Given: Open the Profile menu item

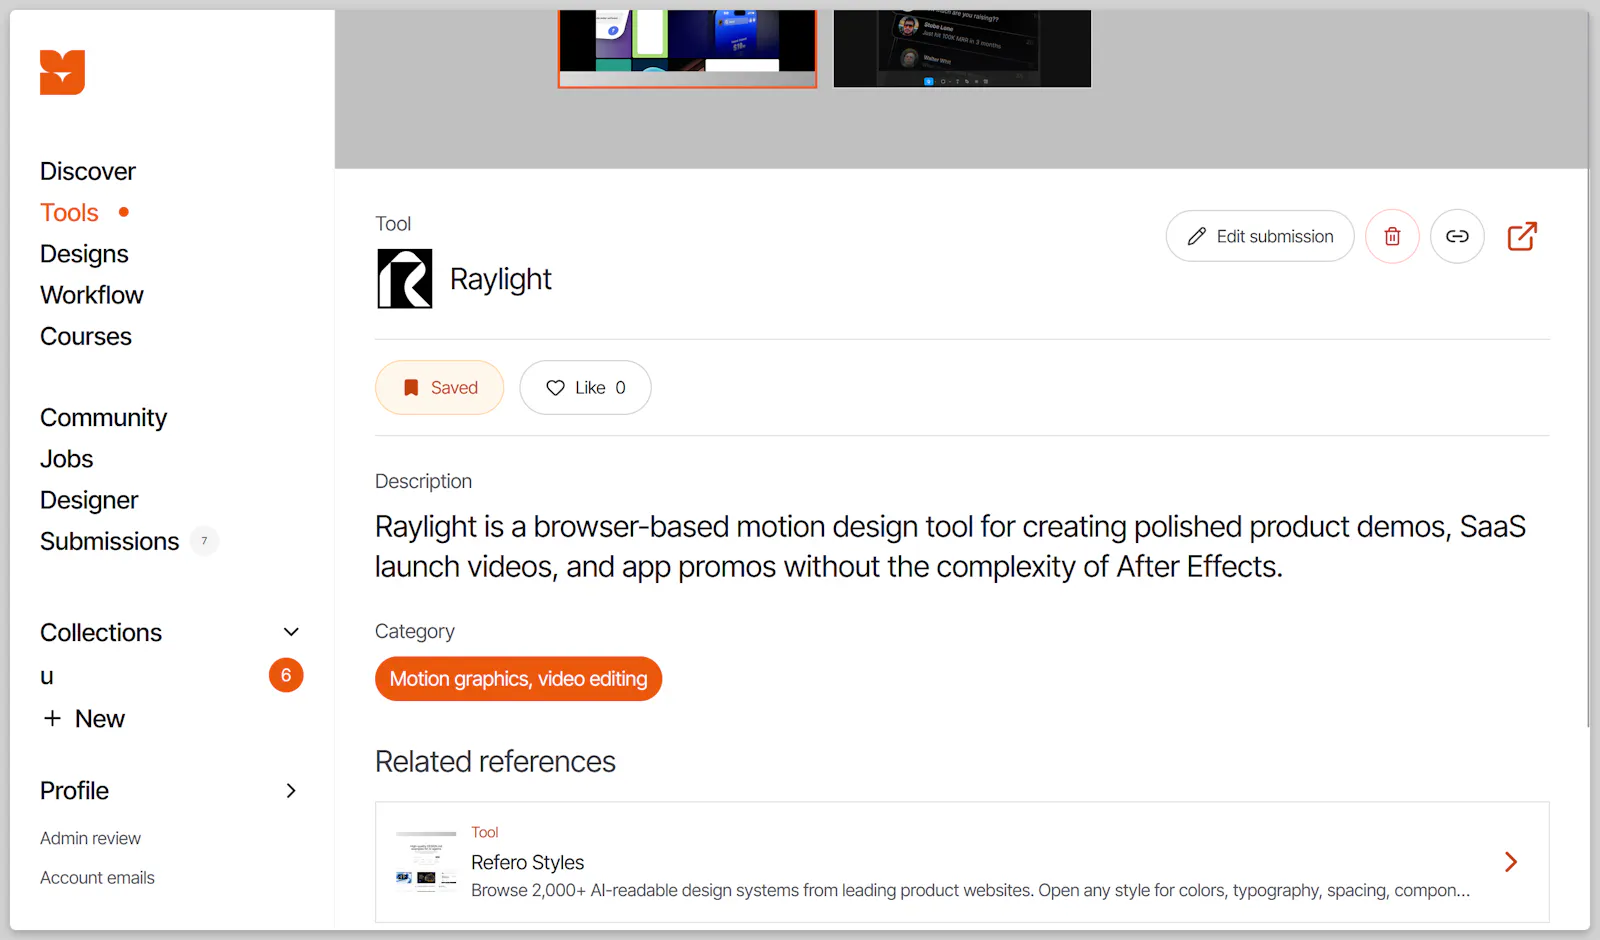Looking at the screenshot, I should click(75, 790).
